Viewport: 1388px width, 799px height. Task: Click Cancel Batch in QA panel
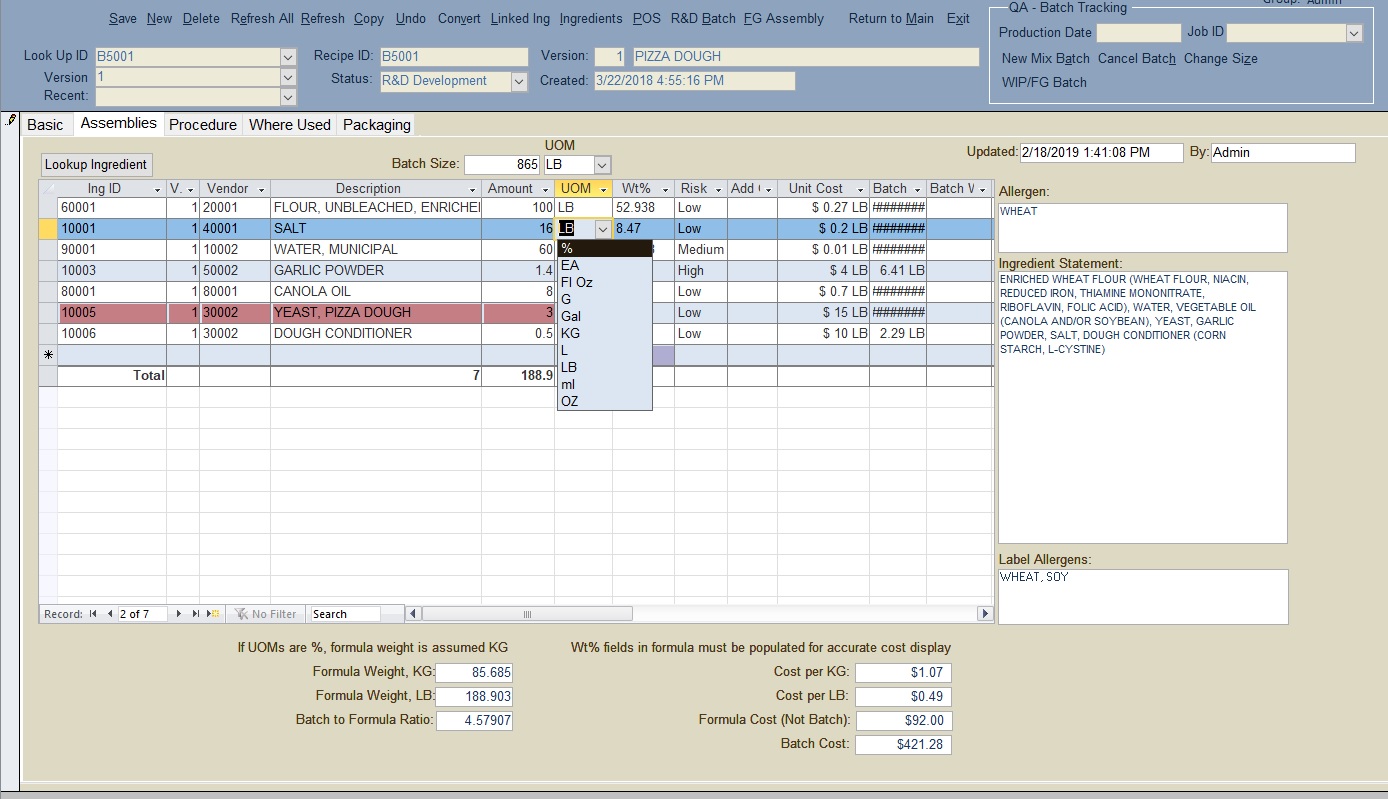(1137, 59)
